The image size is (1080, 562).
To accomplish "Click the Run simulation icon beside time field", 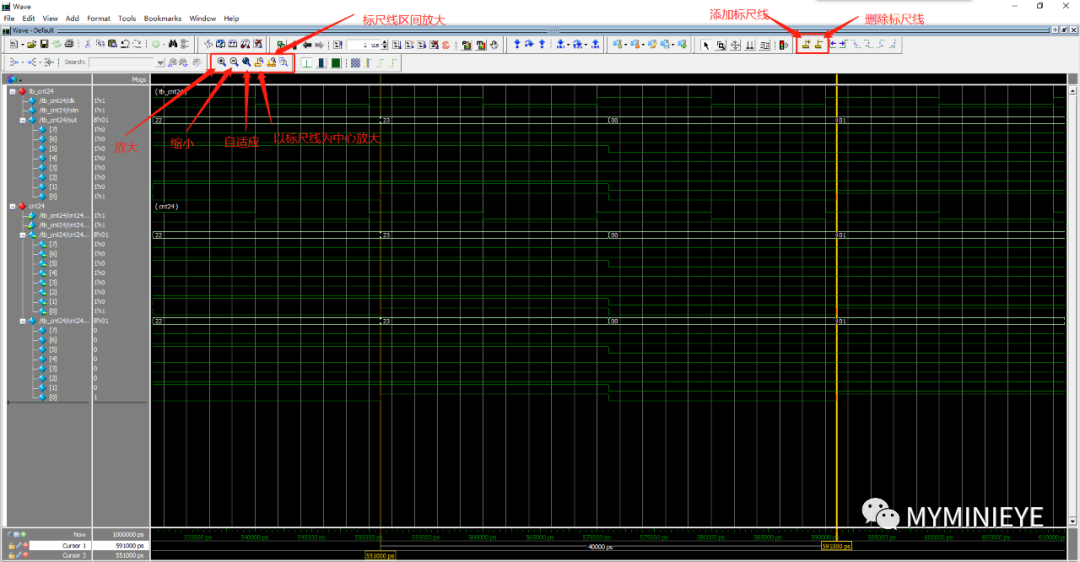I will 397,45.
